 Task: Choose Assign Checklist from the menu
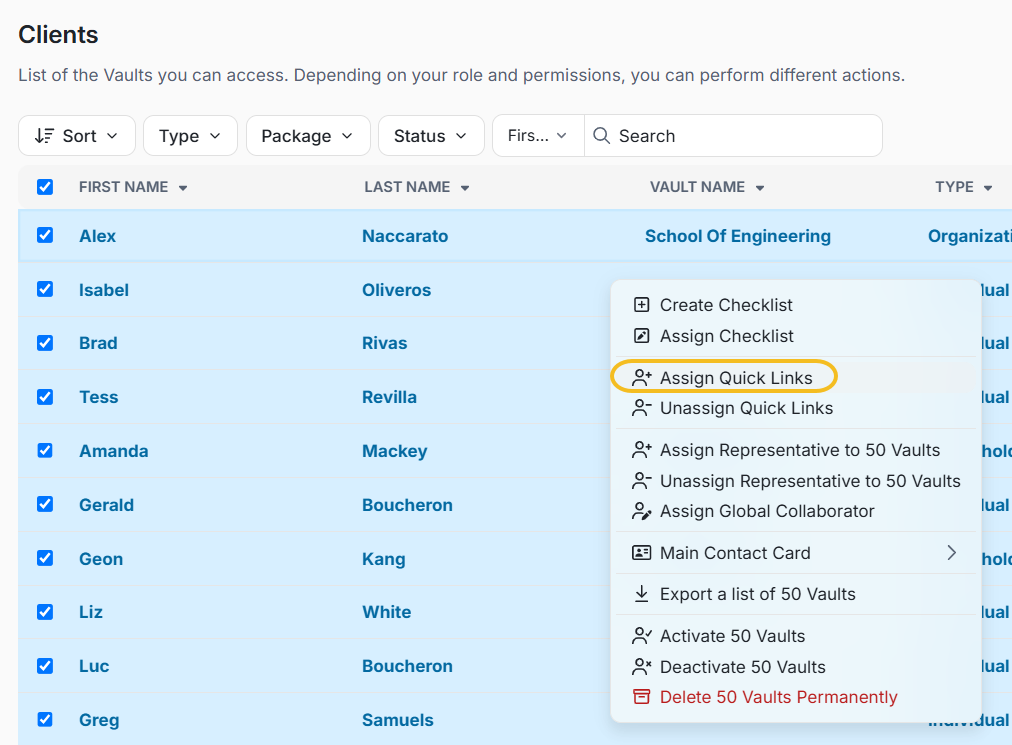tap(795, 336)
